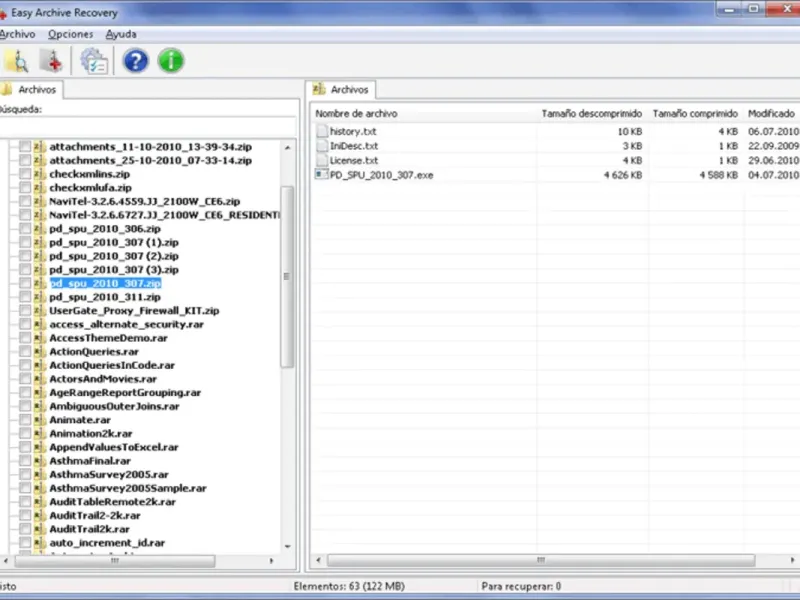Check the box for attachments_11-10-2010_13-39-34.zip
Viewport: 800px width, 600px height.
coord(25,146)
